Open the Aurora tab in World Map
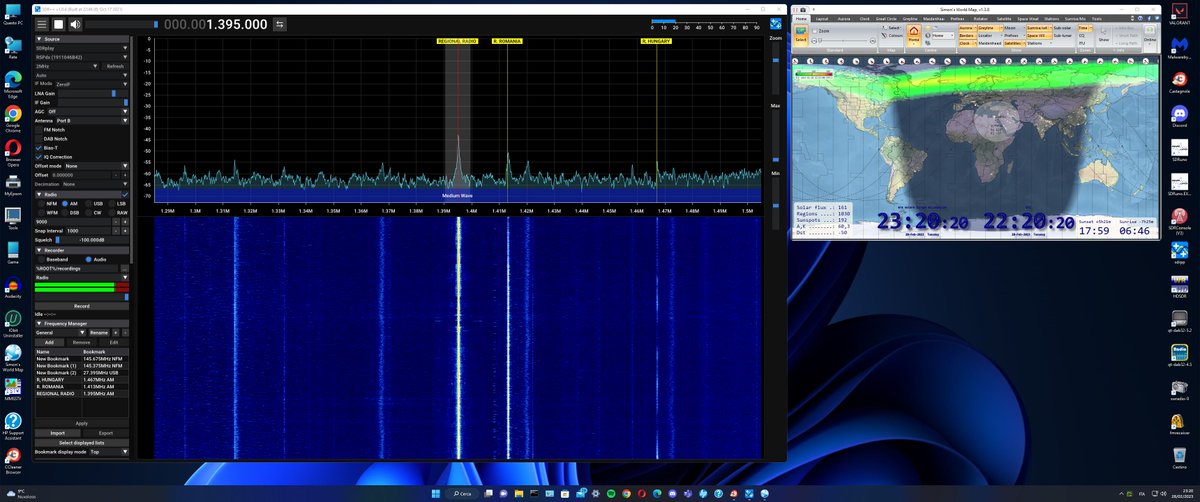Image resolution: width=1200 pixels, height=502 pixels. coord(843,19)
